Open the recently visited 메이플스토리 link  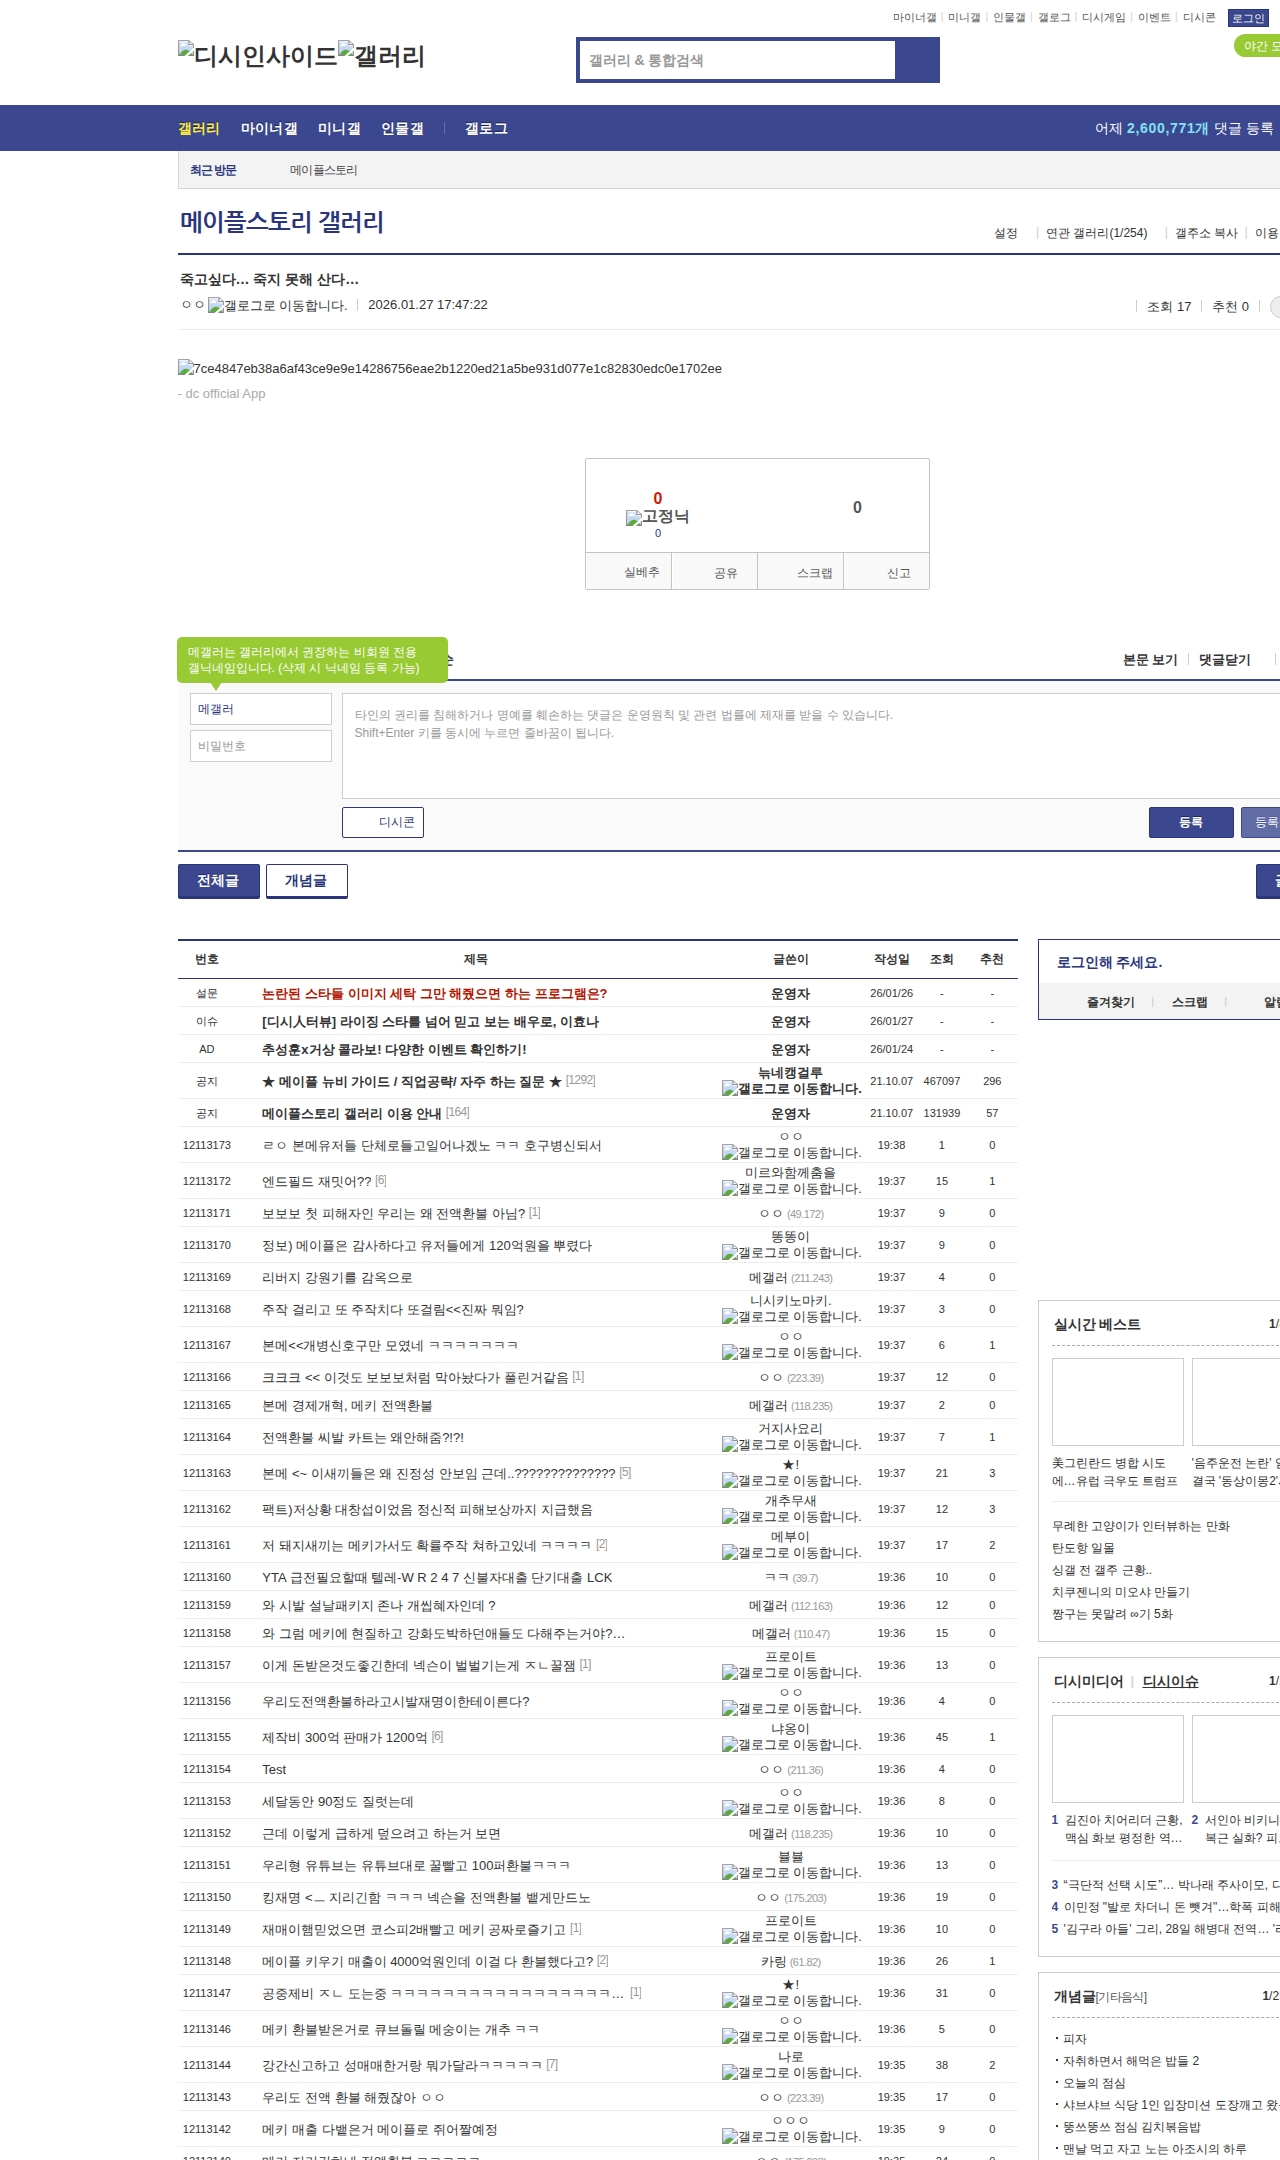click(x=323, y=171)
